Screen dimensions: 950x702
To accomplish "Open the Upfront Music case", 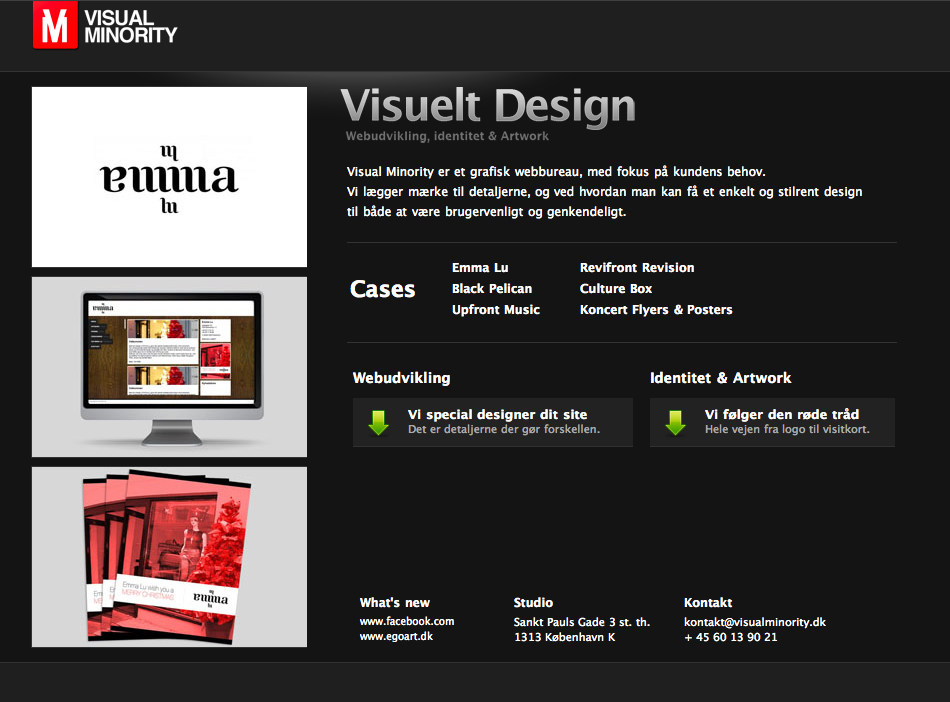I will pyautogui.click(x=496, y=310).
